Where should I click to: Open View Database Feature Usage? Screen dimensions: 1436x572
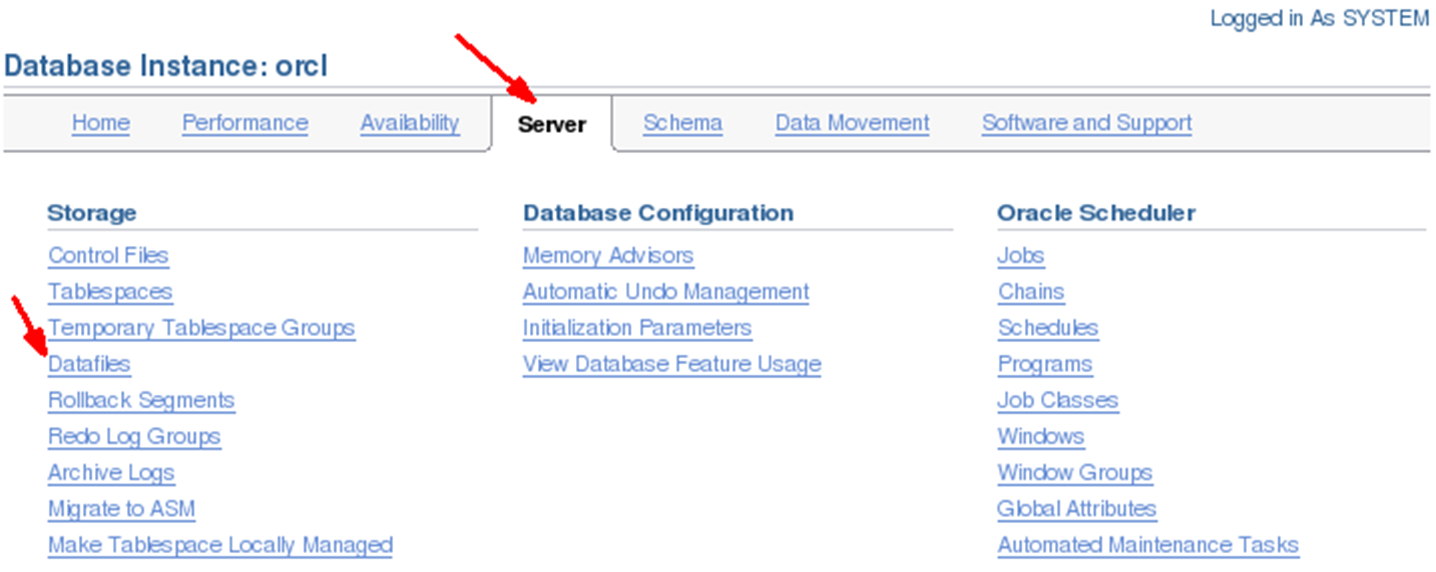[x=672, y=364]
